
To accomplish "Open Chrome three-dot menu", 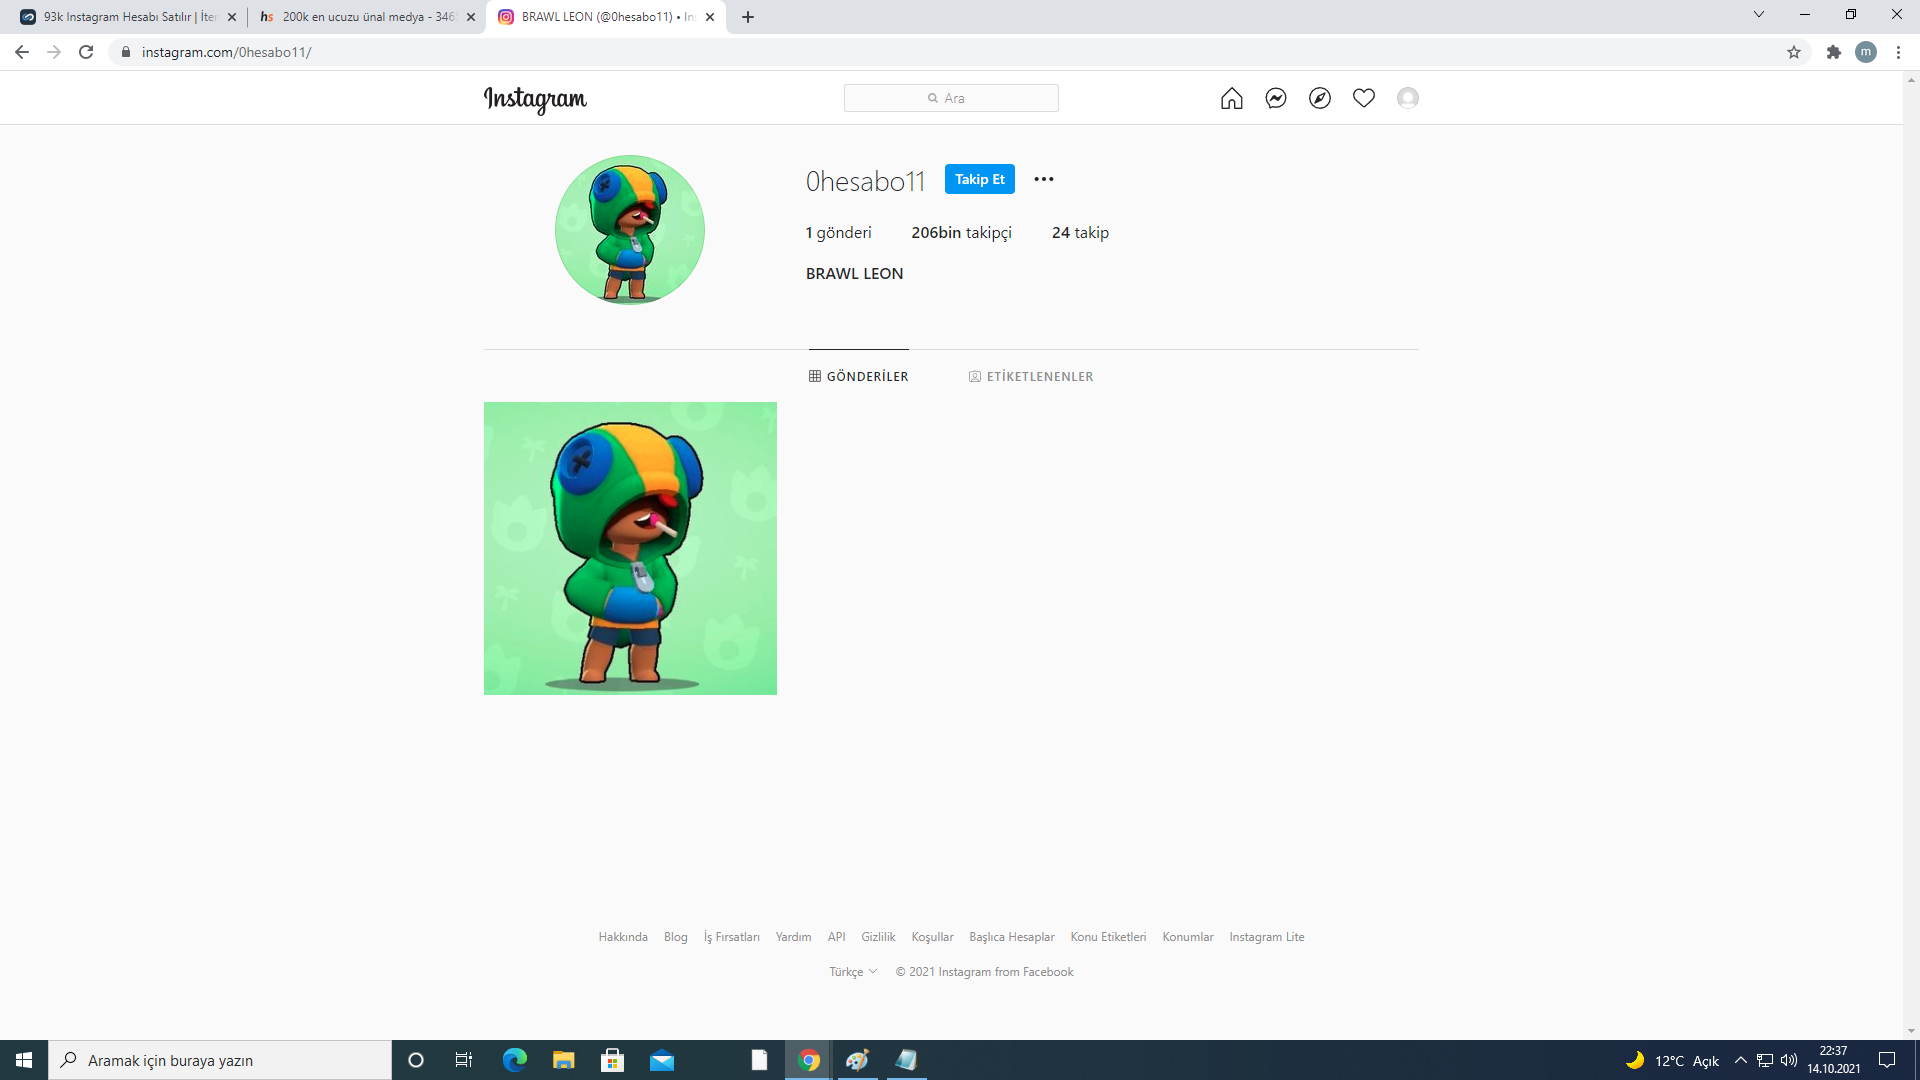I will 1898,52.
